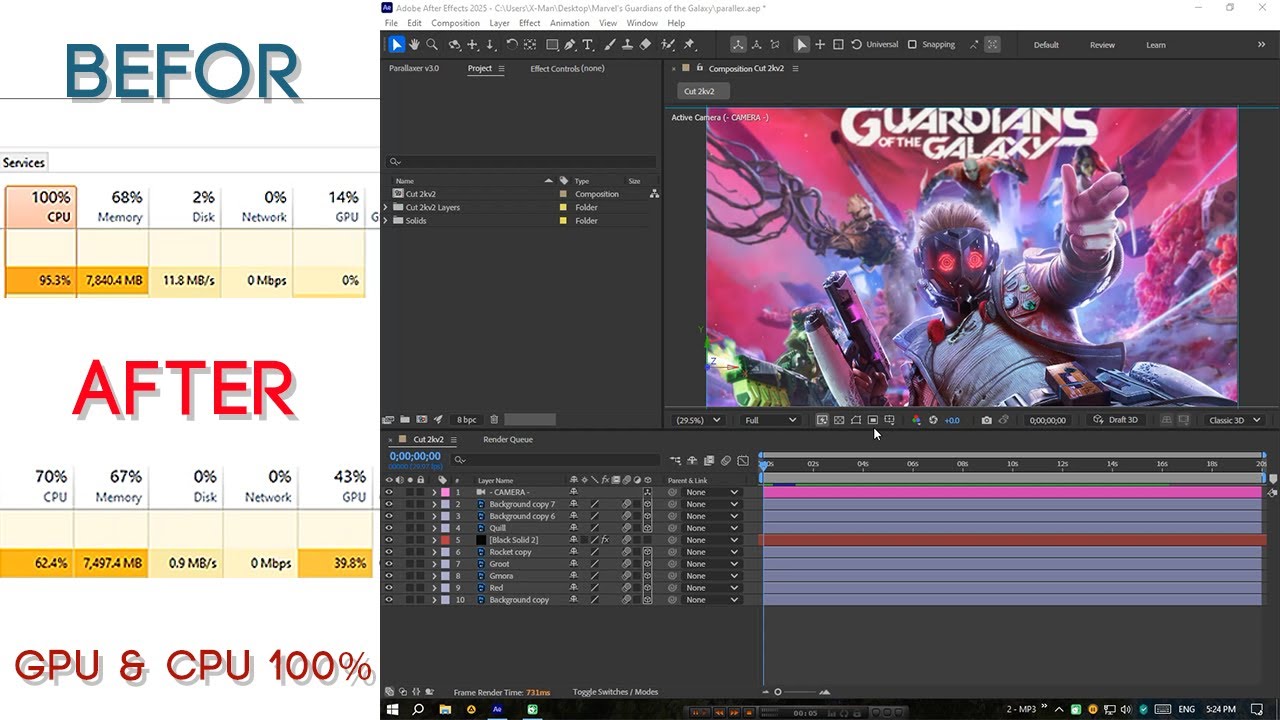Click Toggle Switches / Modes button
Screen dimensions: 1280x720
615,692
